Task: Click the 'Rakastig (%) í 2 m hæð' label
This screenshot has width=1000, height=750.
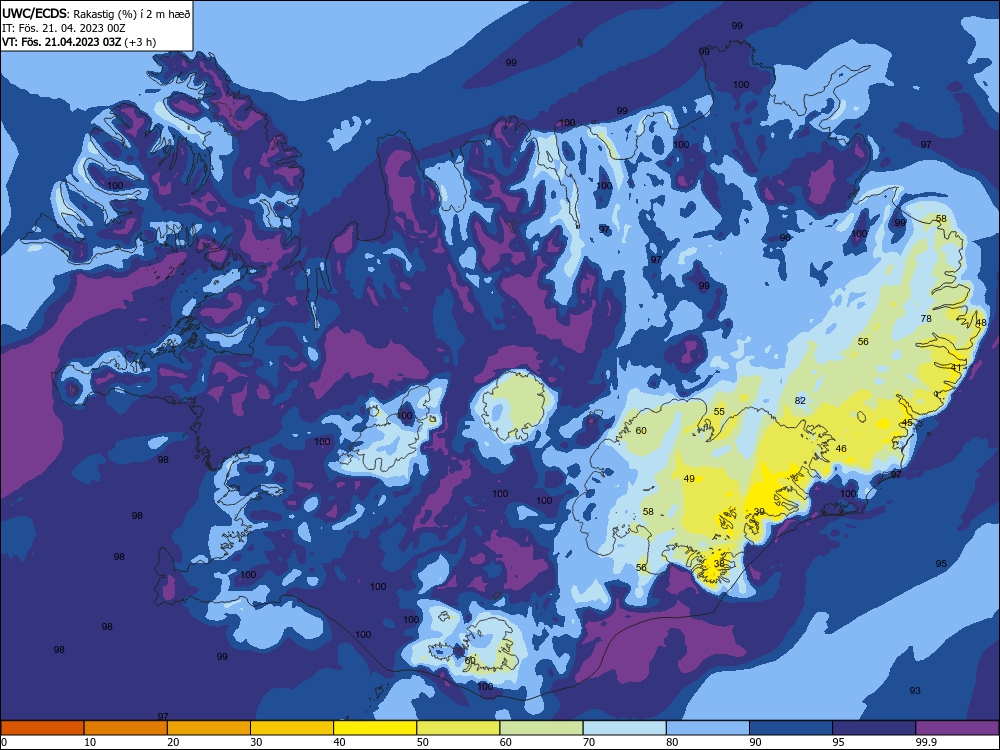Action: (132, 13)
